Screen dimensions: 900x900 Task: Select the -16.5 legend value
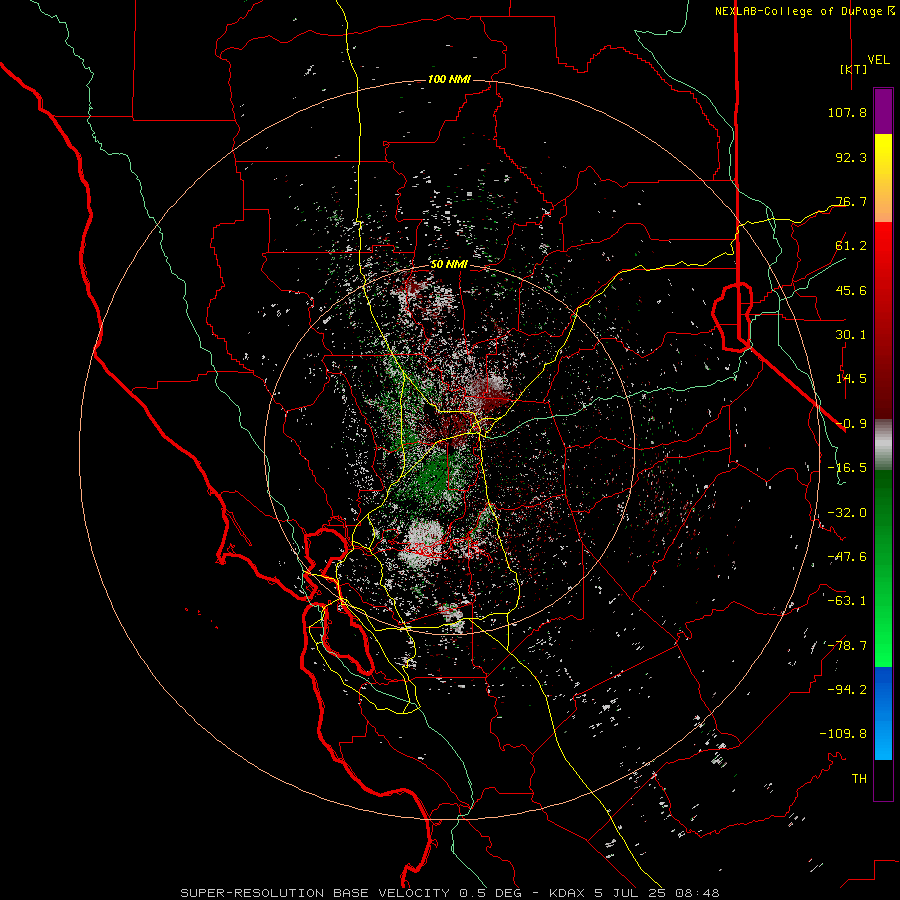click(847, 468)
